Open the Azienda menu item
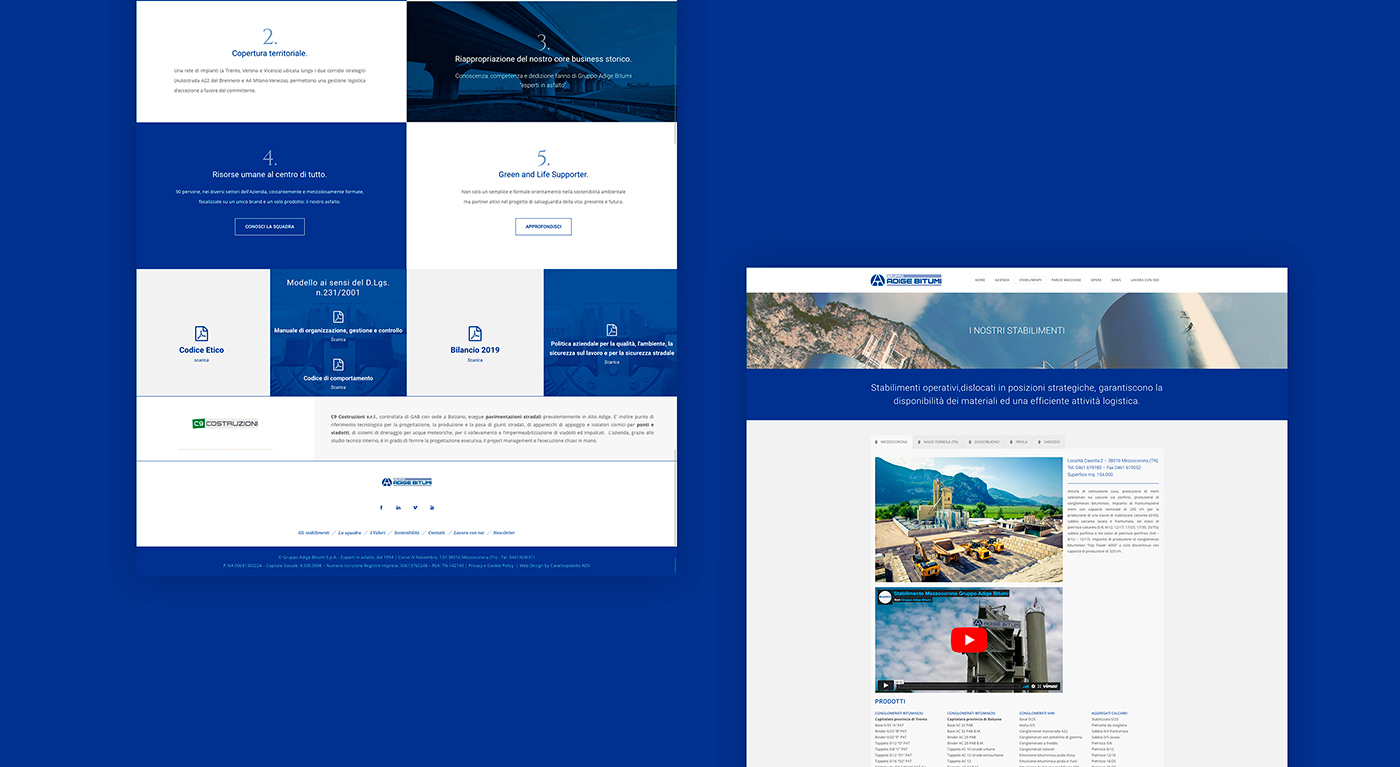Screen dimensions: 1400x767 point(1002,280)
